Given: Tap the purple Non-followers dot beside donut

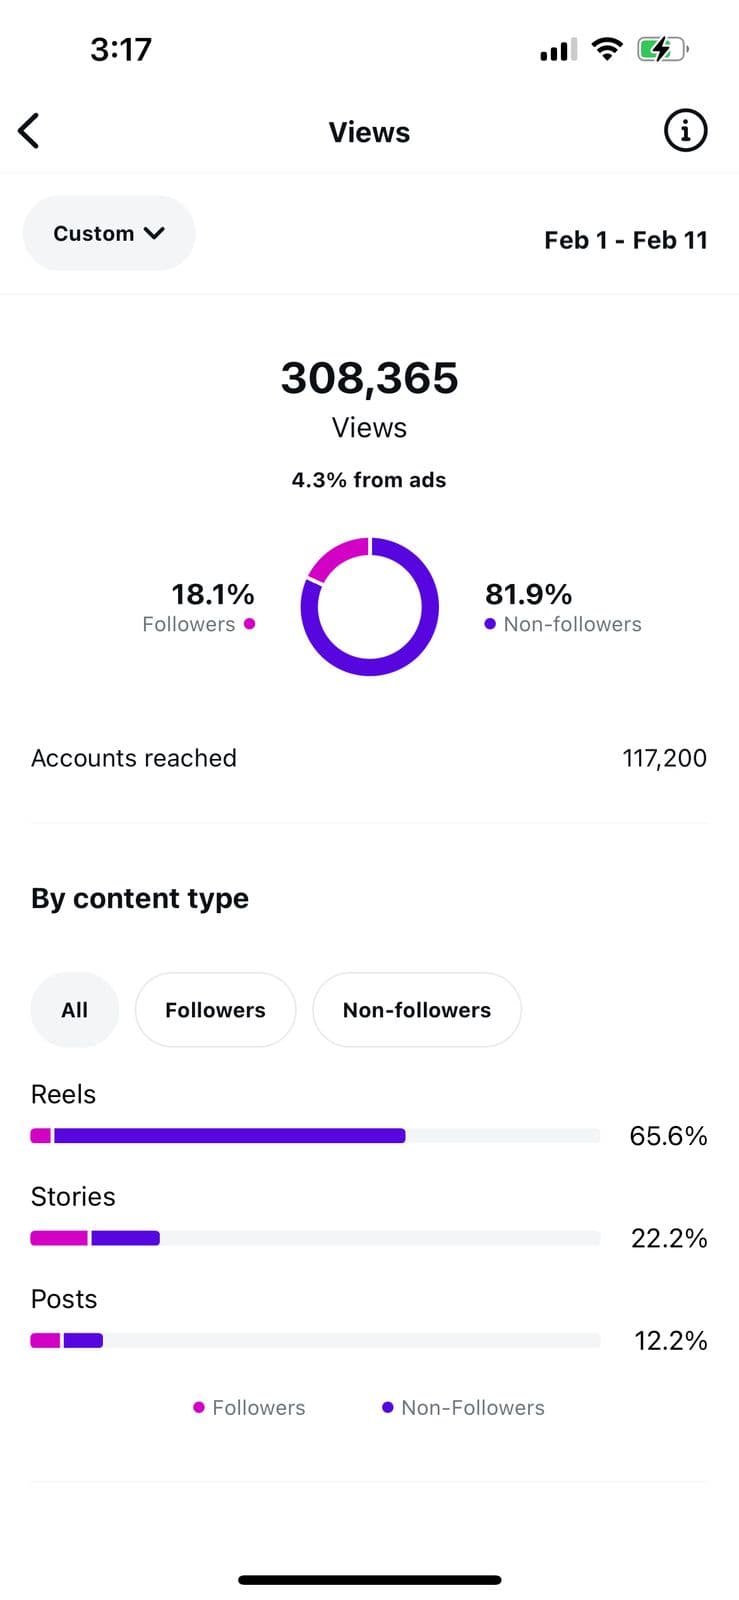Looking at the screenshot, I should coord(490,624).
